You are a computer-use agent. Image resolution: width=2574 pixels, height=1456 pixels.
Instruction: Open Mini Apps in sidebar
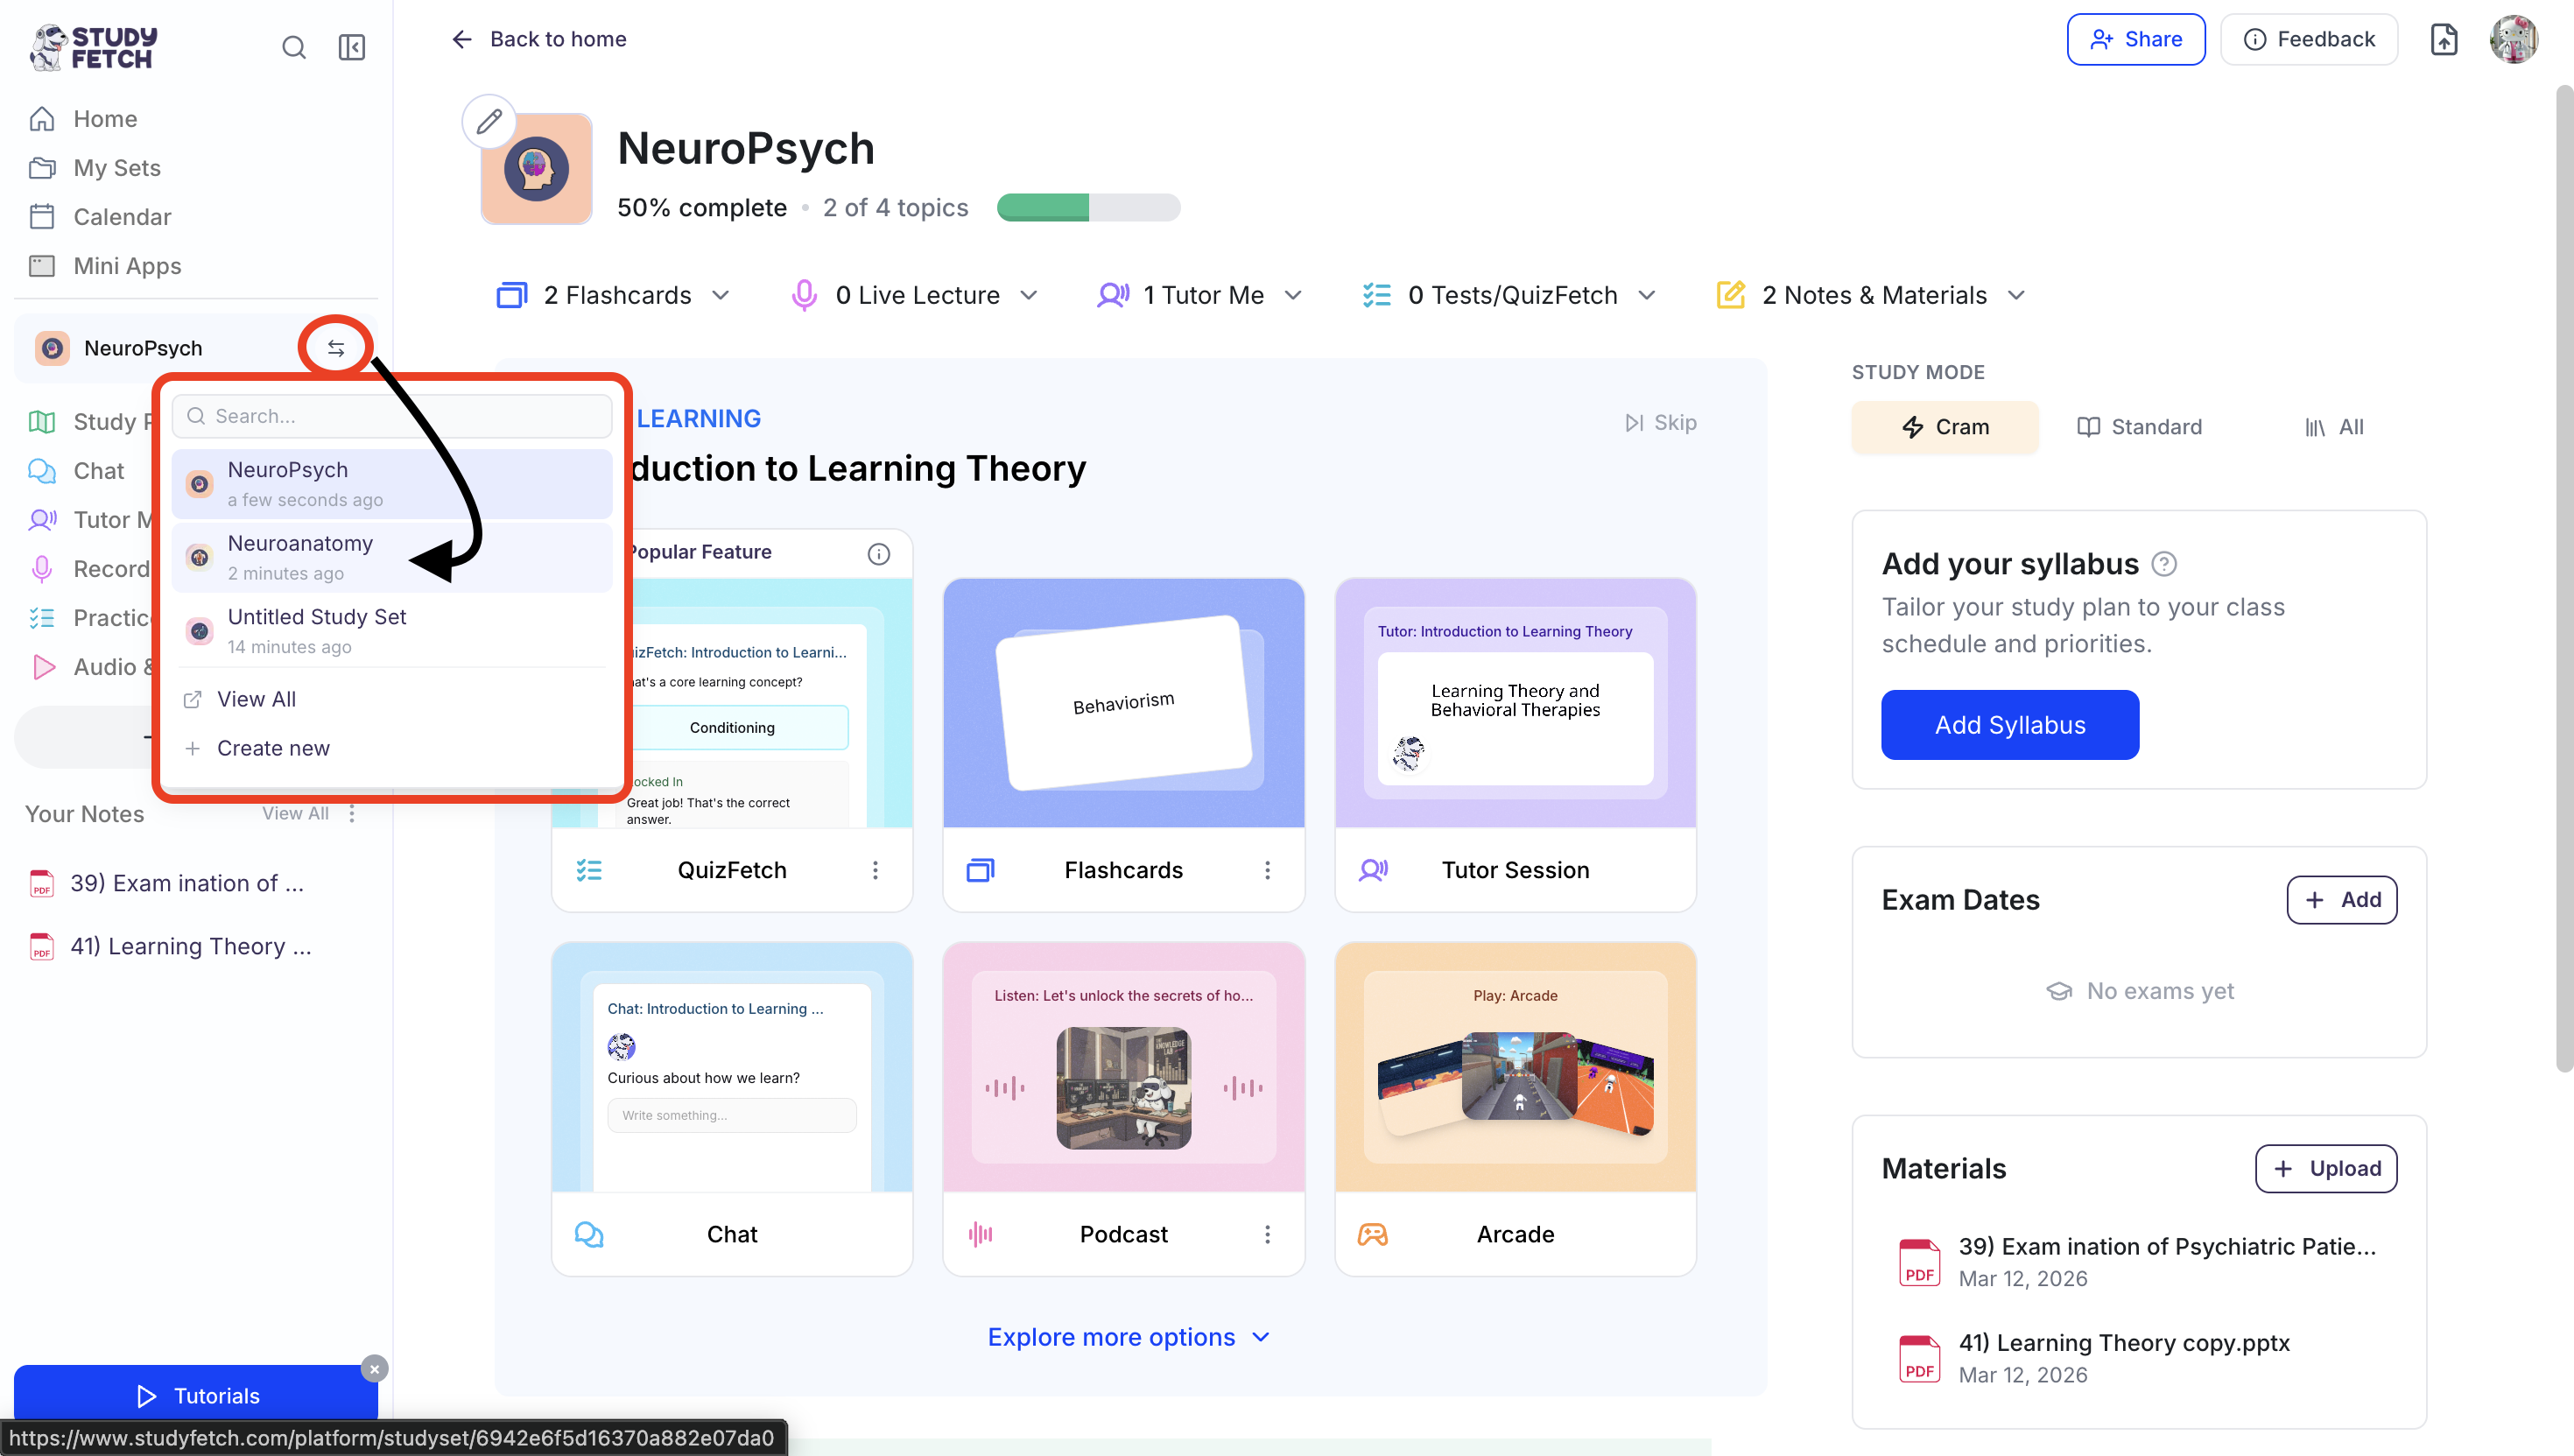(x=105, y=266)
